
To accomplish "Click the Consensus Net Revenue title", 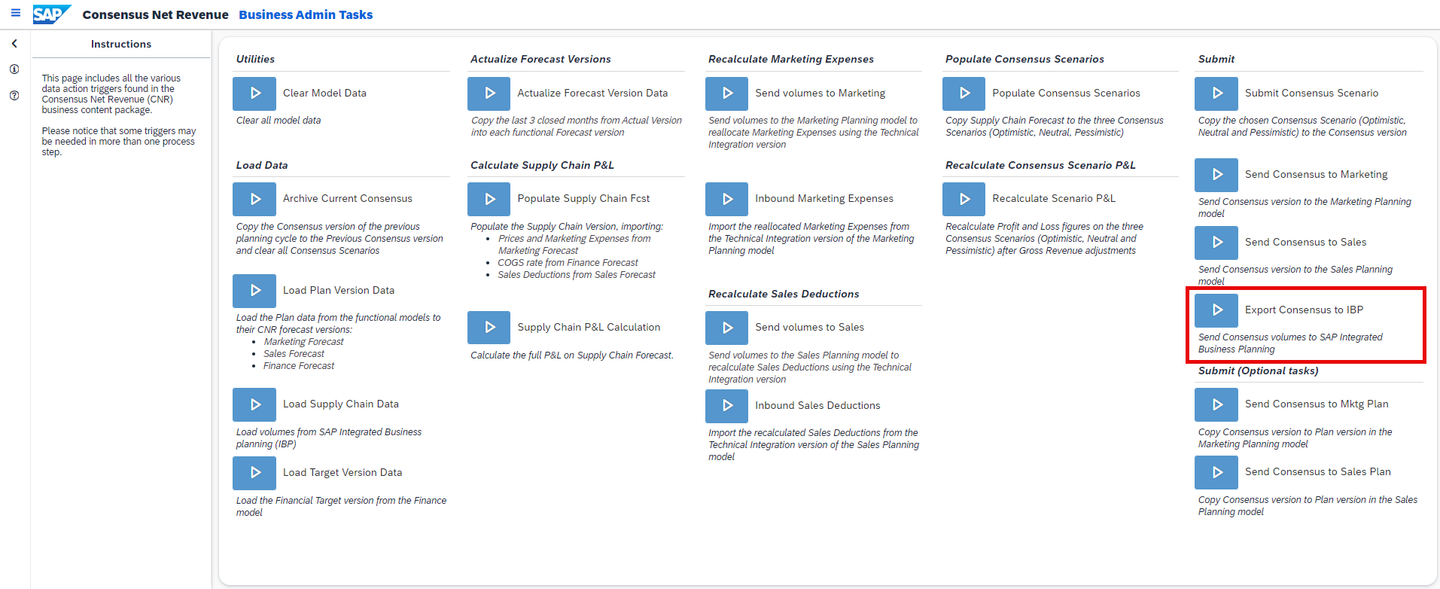I will pos(155,15).
